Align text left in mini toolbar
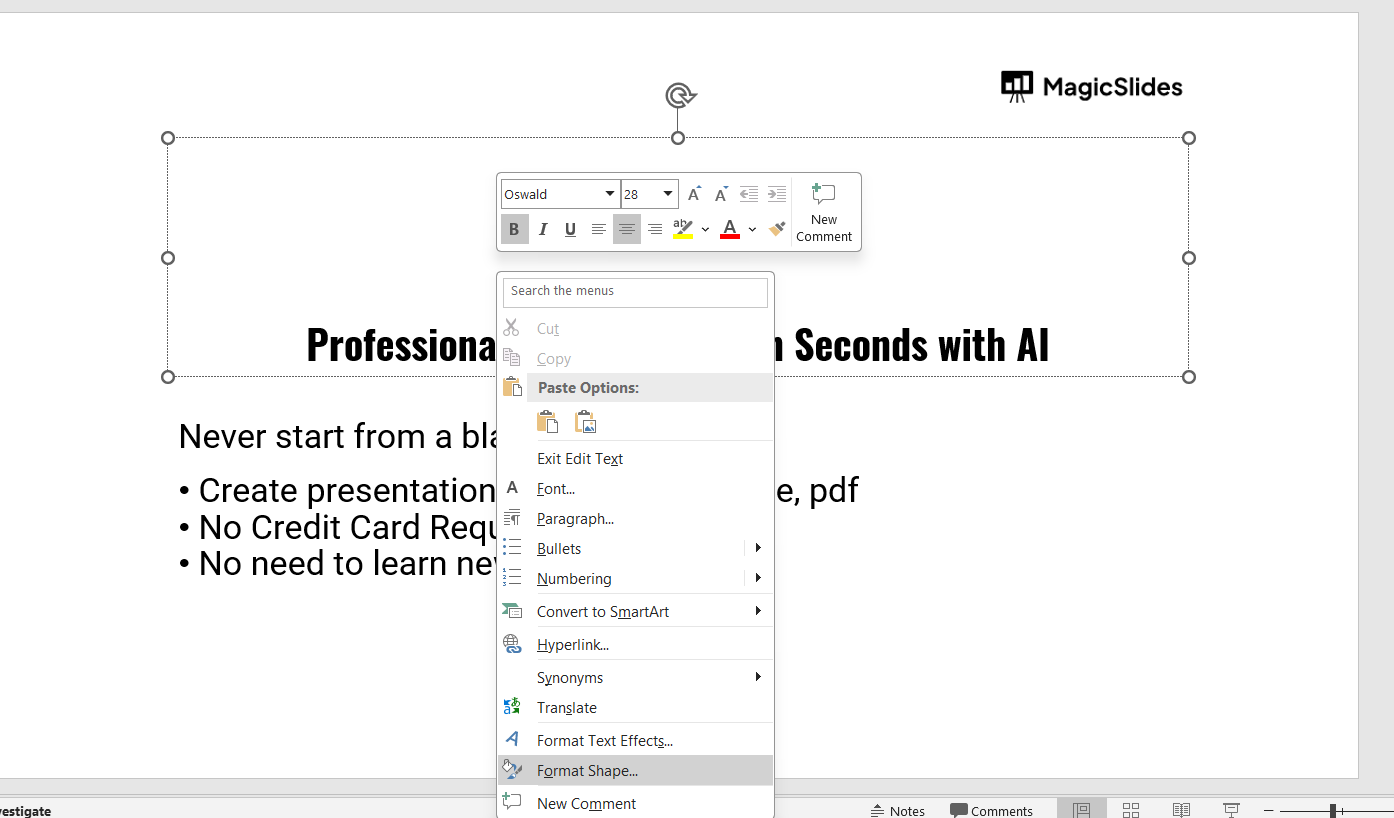The width and height of the screenshot is (1394, 818). coord(598,230)
